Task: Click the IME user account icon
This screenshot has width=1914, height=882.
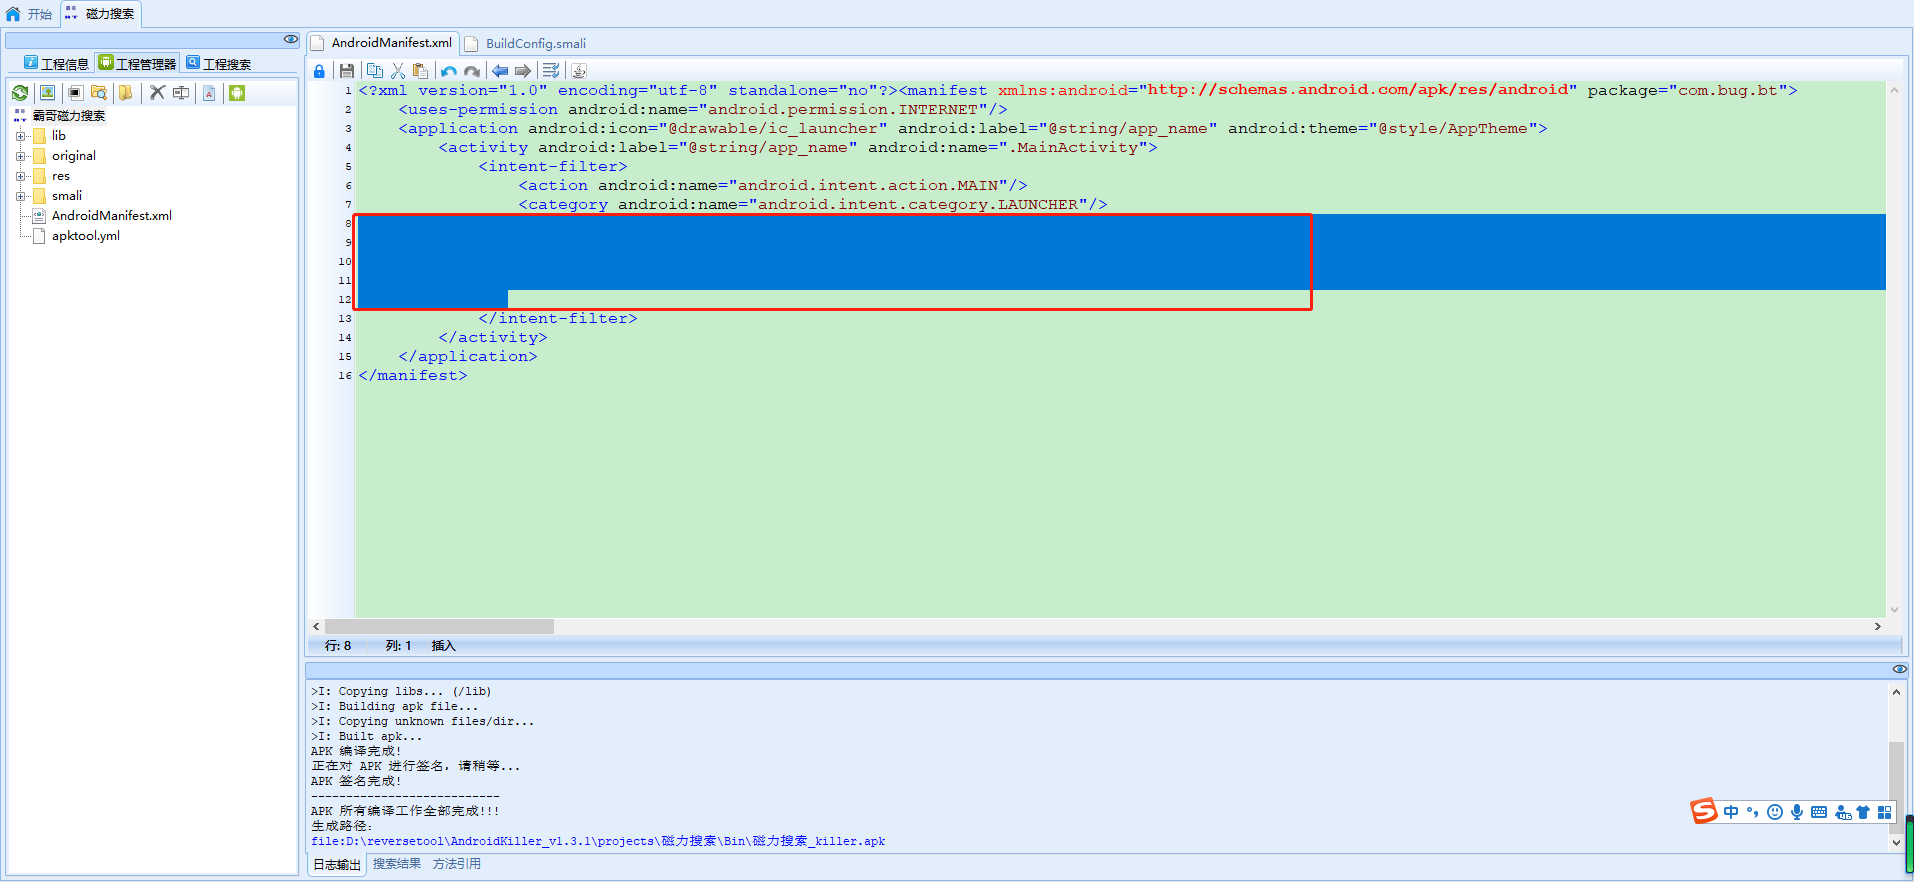Action: point(1842,812)
